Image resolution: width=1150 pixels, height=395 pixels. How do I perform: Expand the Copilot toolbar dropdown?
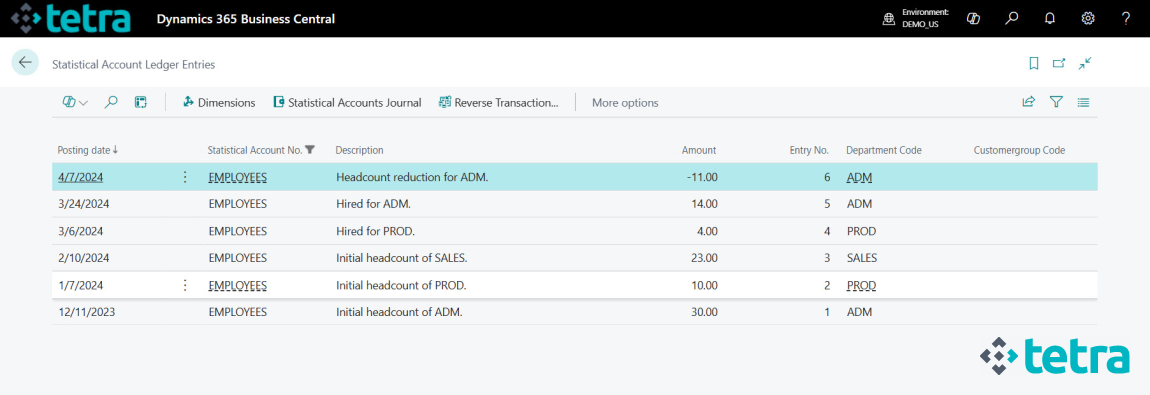[75, 103]
